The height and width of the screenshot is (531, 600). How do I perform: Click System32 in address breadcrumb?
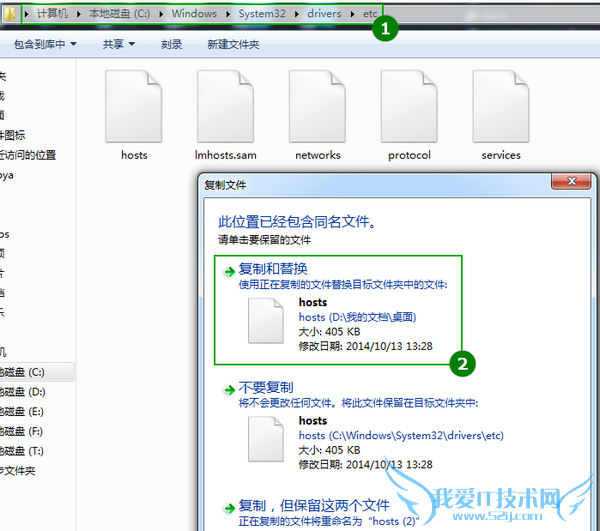coord(262,14)
